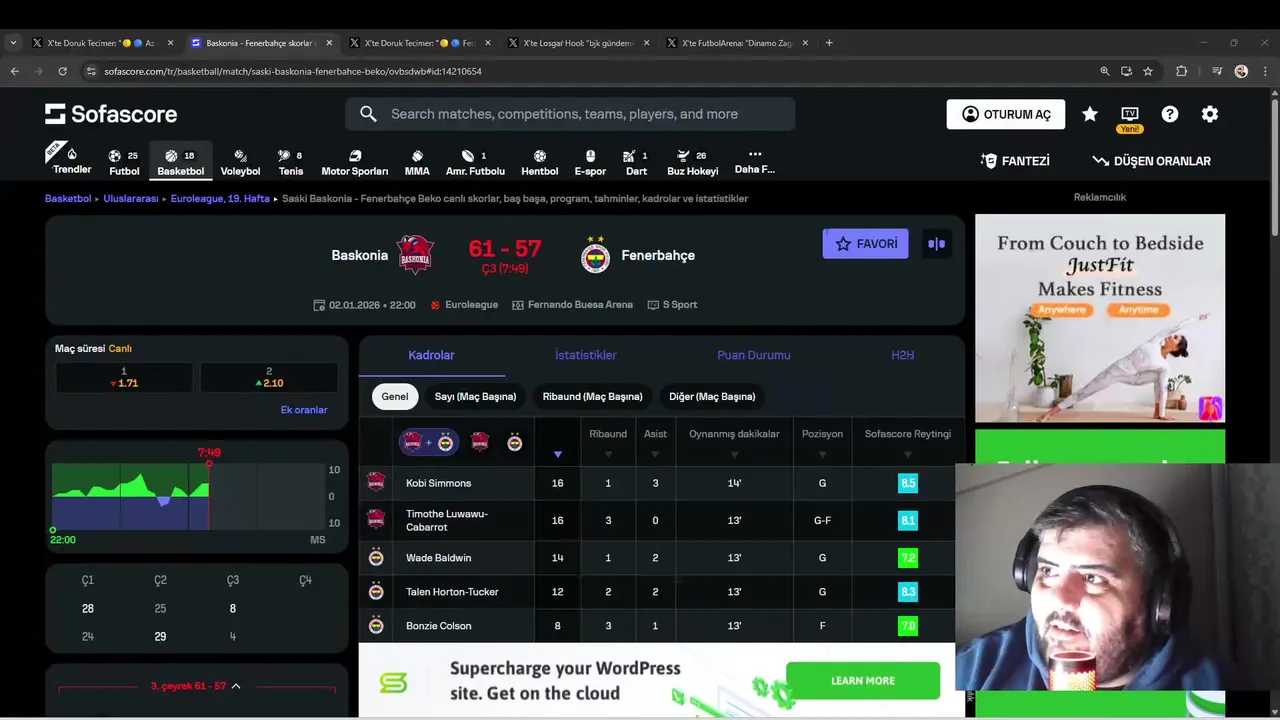1280x720 pixels.
Task: Open the Hentbol sport section
Action: [x=539, y=162]
